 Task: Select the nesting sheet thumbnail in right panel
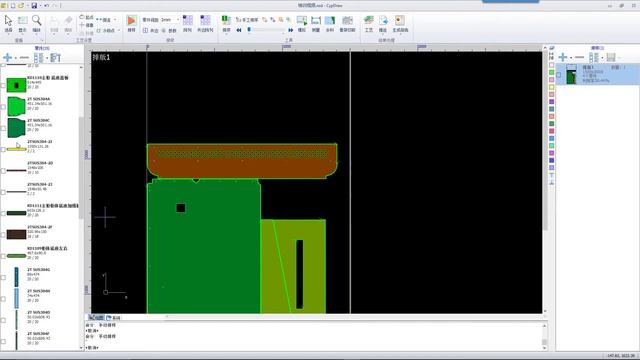point(571,74)
